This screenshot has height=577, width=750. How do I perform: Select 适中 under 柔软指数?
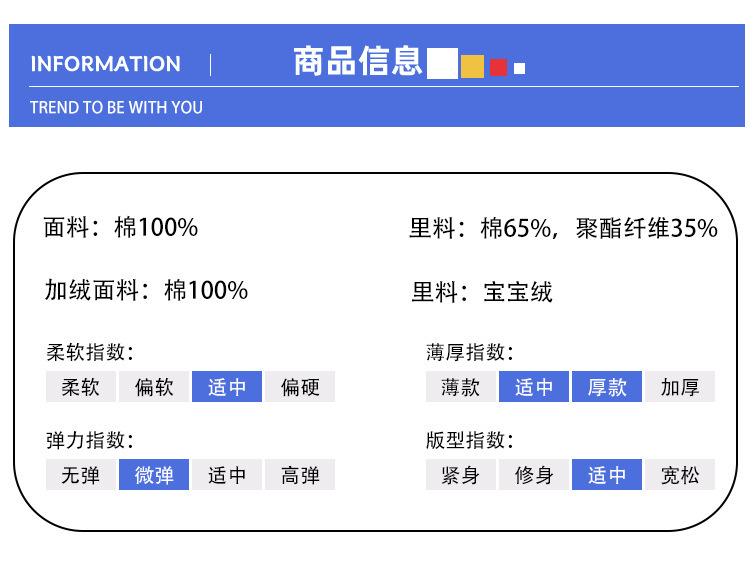[x=227, y=387]
